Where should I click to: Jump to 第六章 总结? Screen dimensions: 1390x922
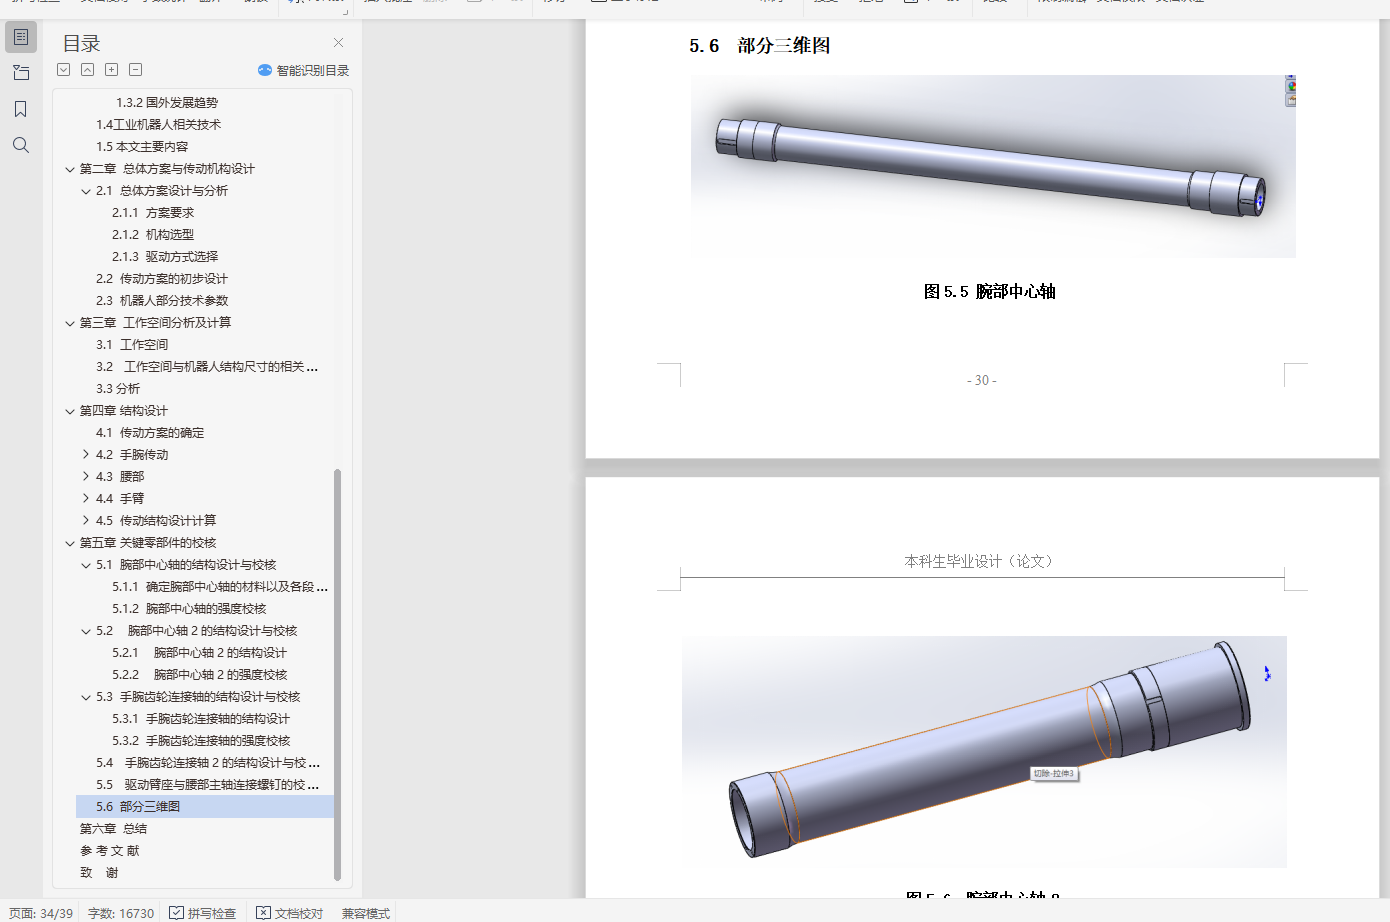pos(113,829)
